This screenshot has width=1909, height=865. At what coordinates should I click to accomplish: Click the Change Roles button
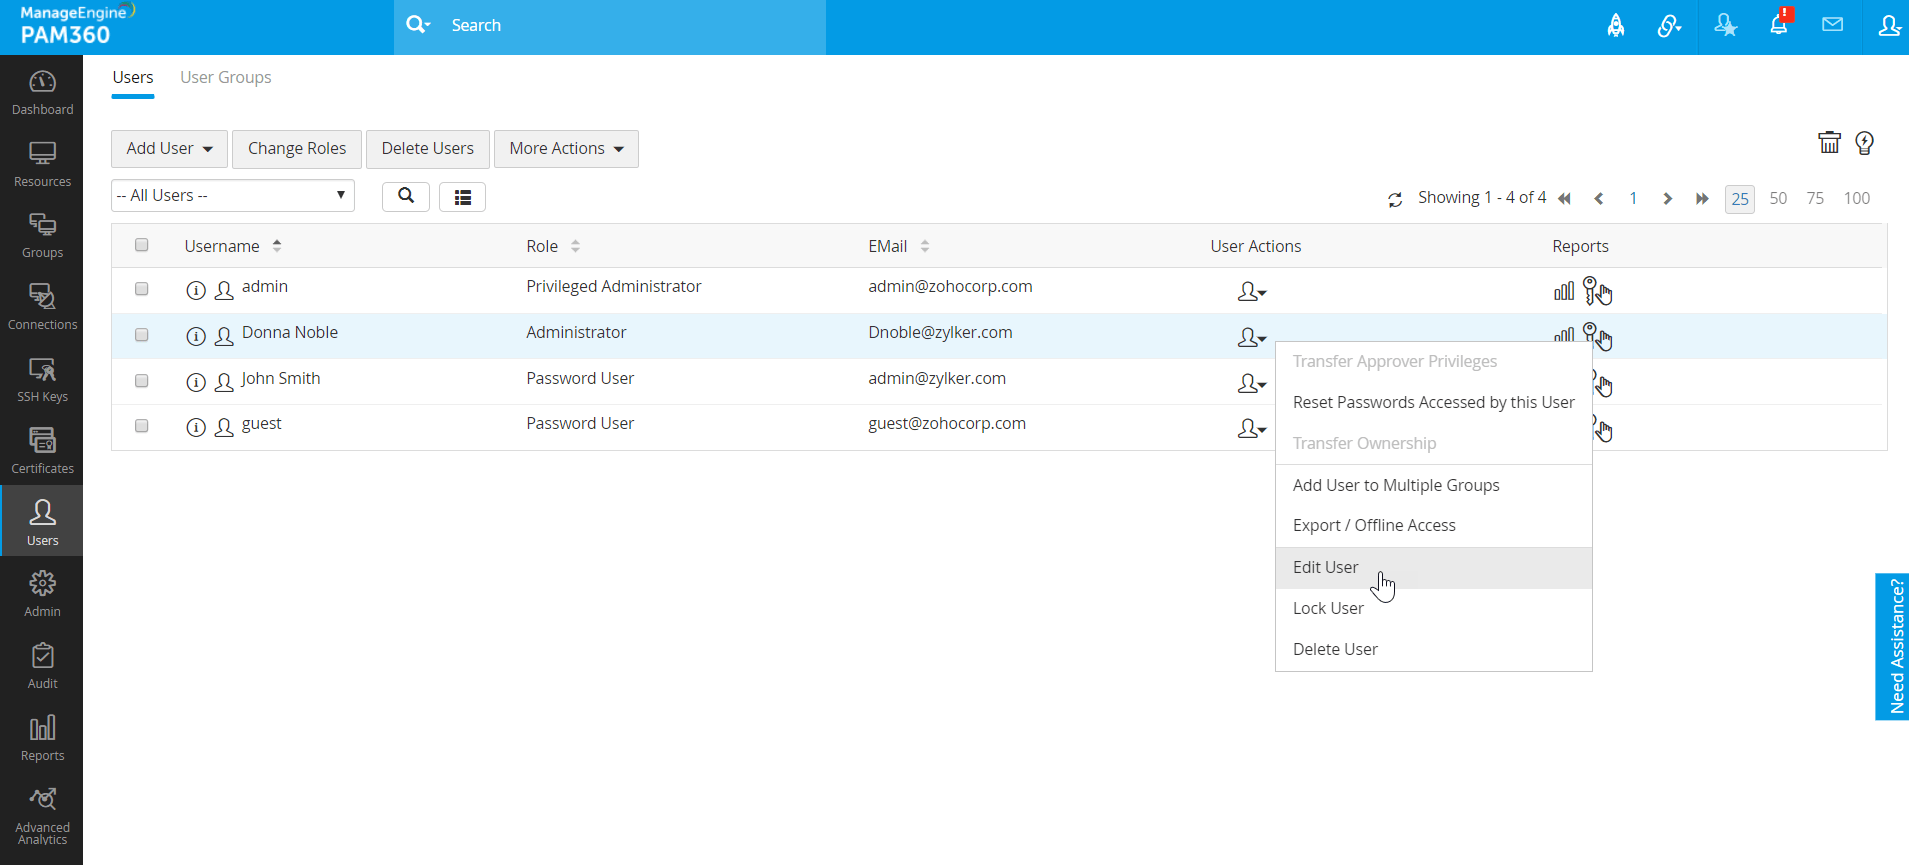[297, 149]
